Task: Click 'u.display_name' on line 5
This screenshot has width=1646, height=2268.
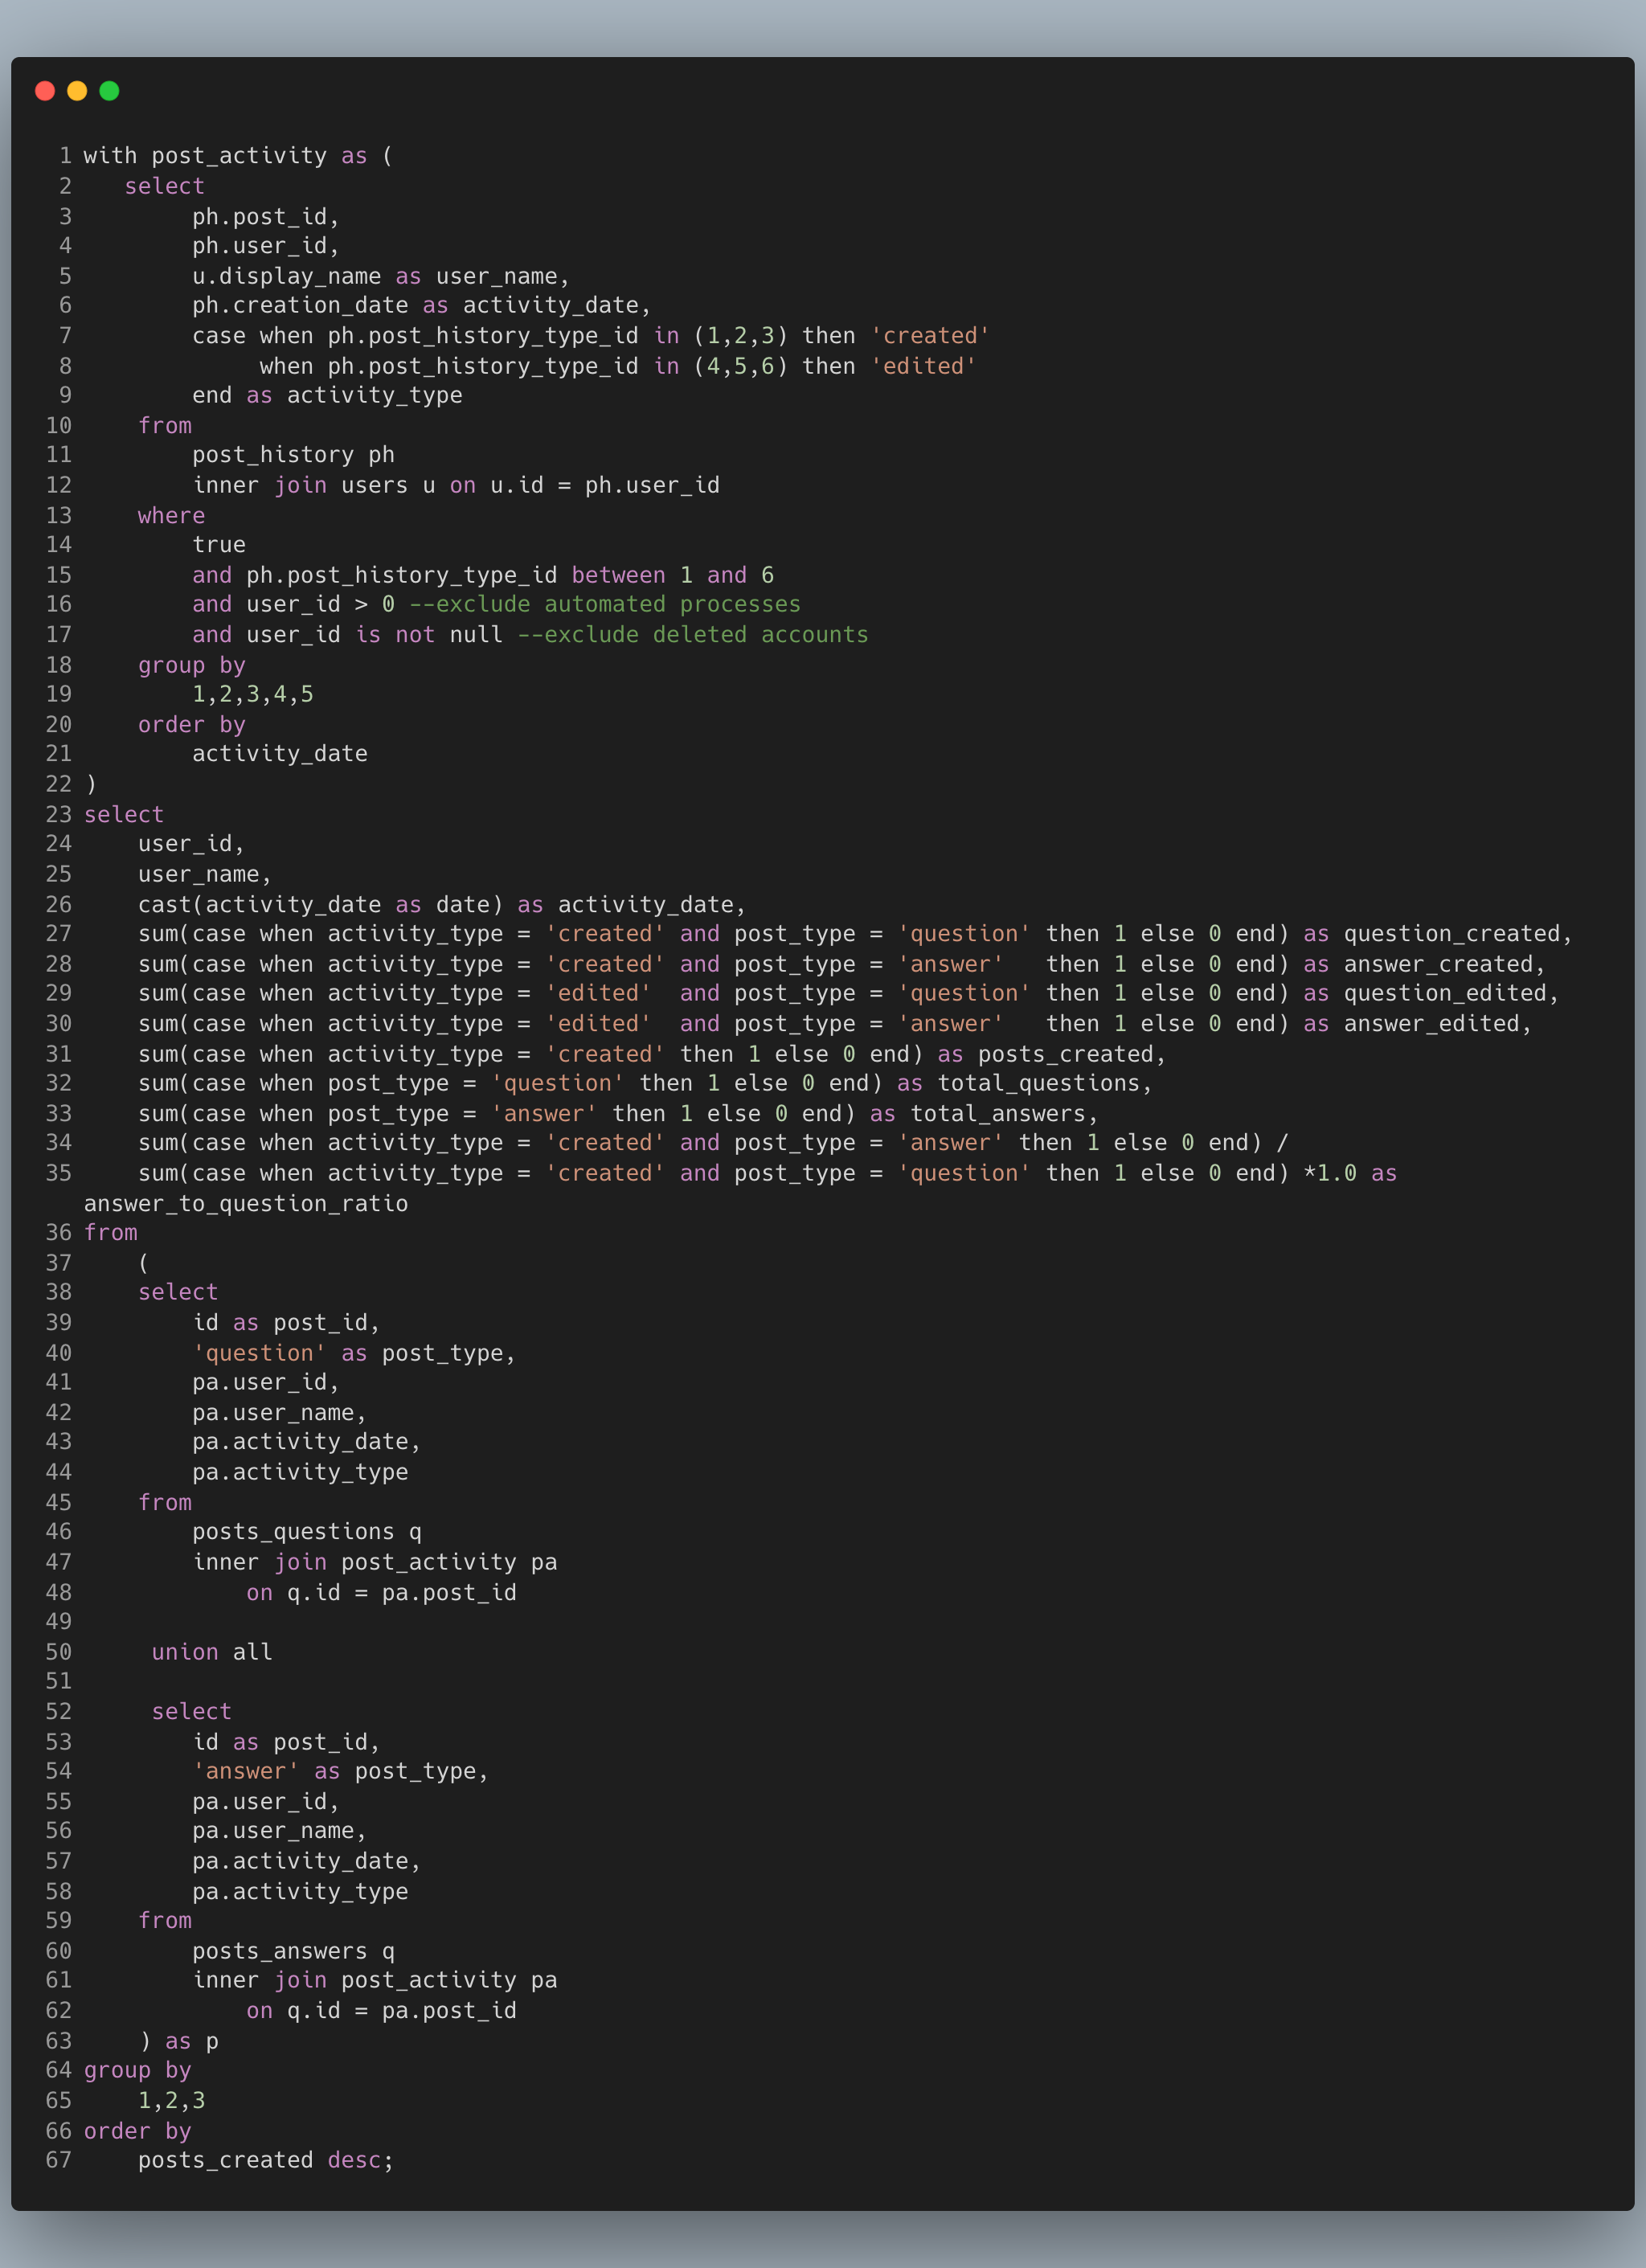Action: coord(286,276)
